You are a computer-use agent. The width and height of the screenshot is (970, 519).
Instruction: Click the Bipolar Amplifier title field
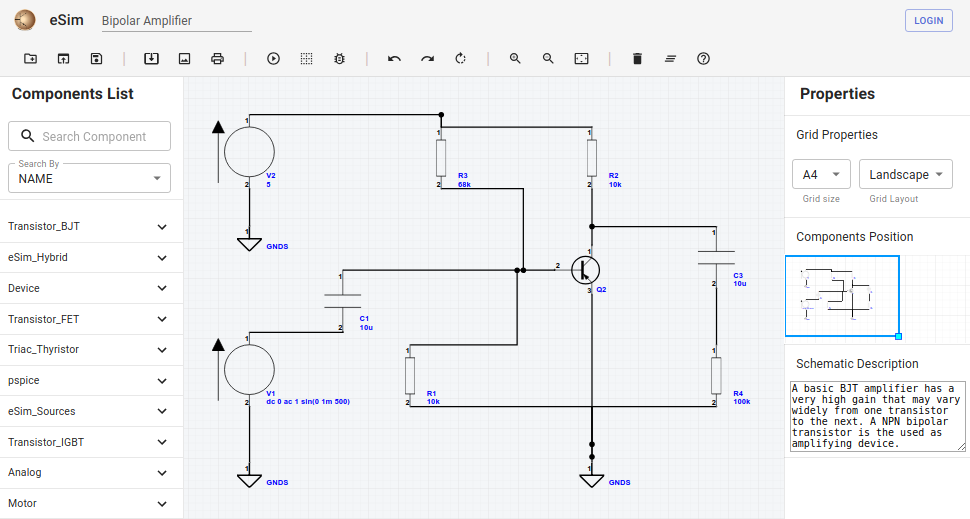tap(176, 20)
